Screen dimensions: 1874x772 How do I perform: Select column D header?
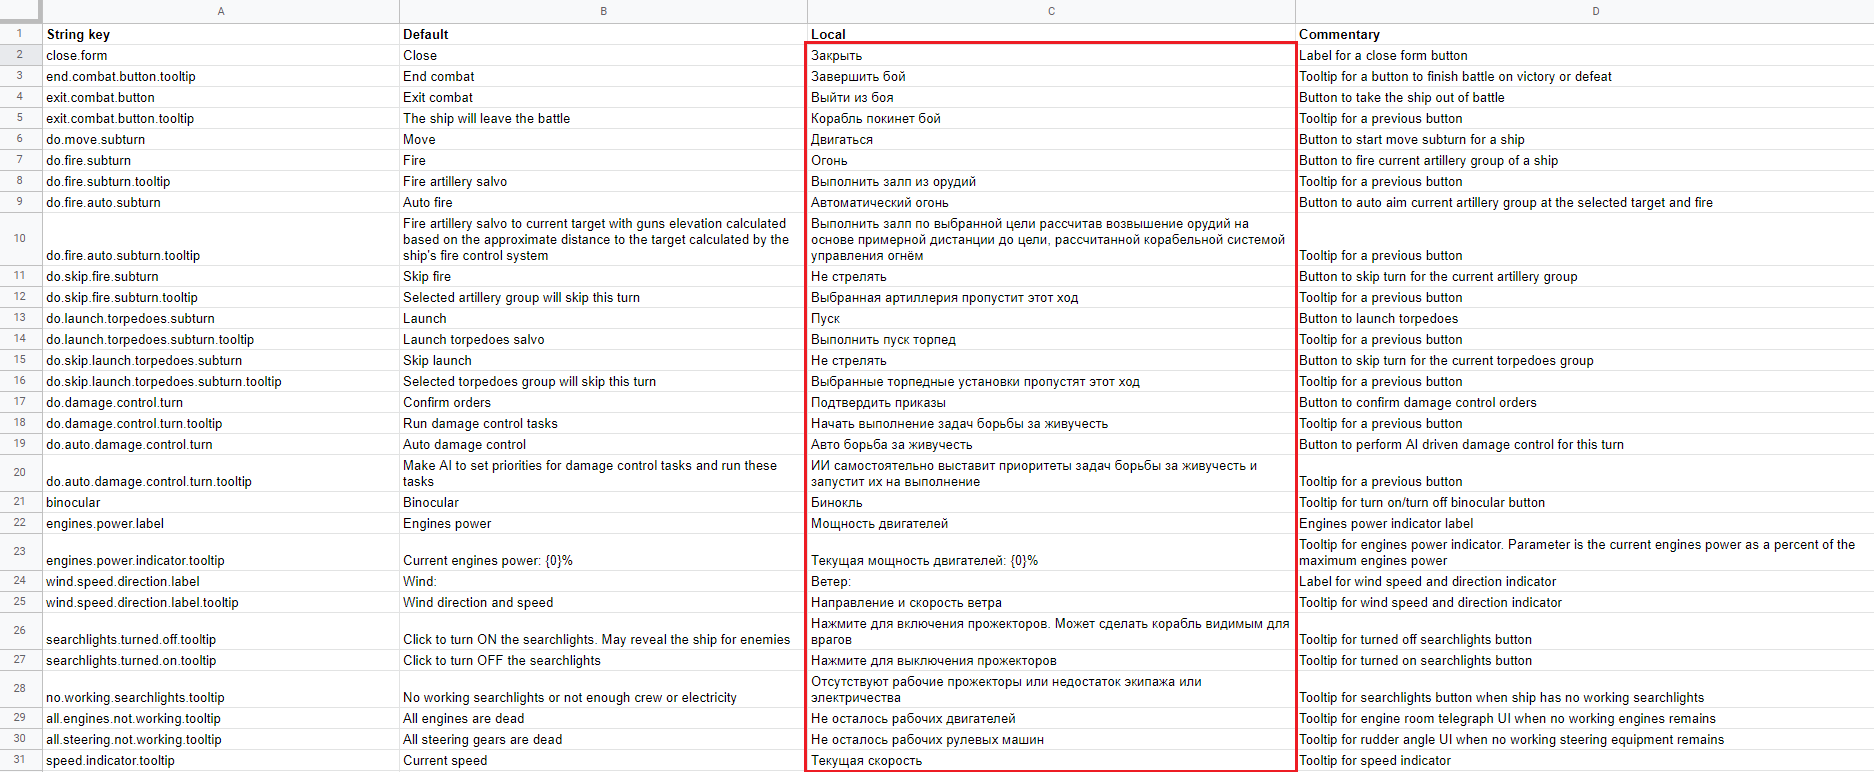click(1595, 11)
